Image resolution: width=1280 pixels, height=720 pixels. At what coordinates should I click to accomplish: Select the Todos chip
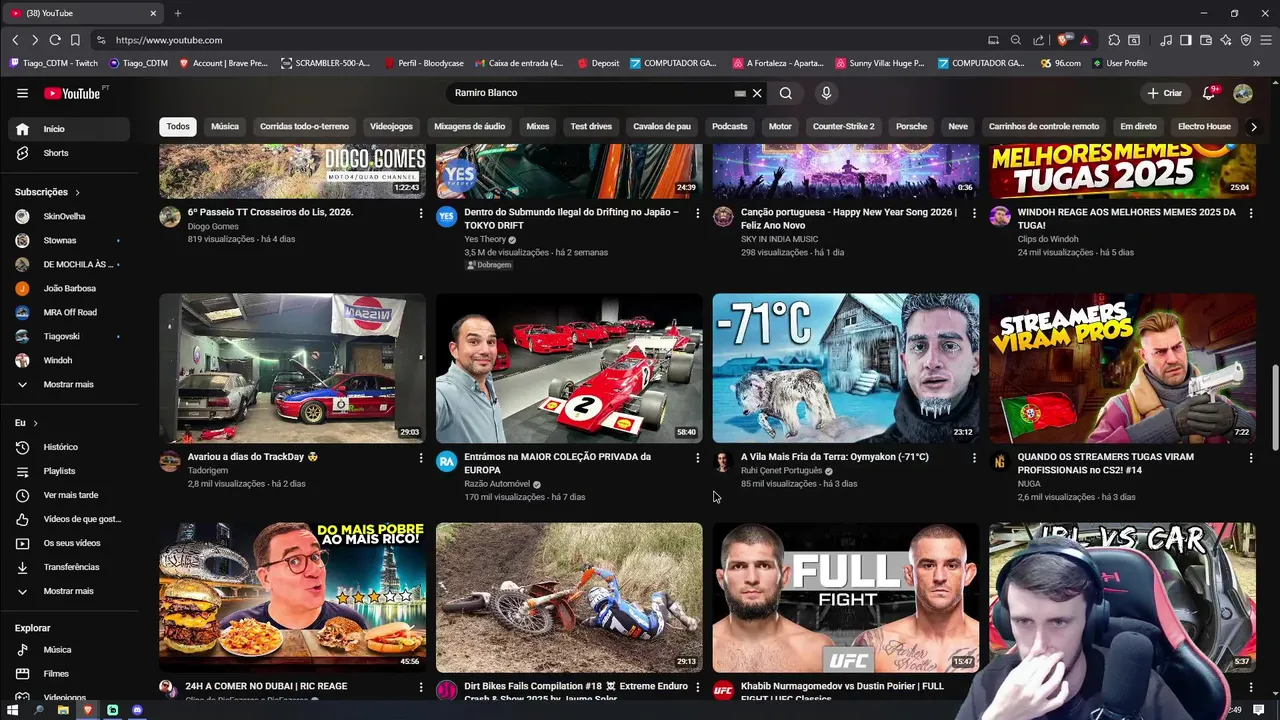178,127
